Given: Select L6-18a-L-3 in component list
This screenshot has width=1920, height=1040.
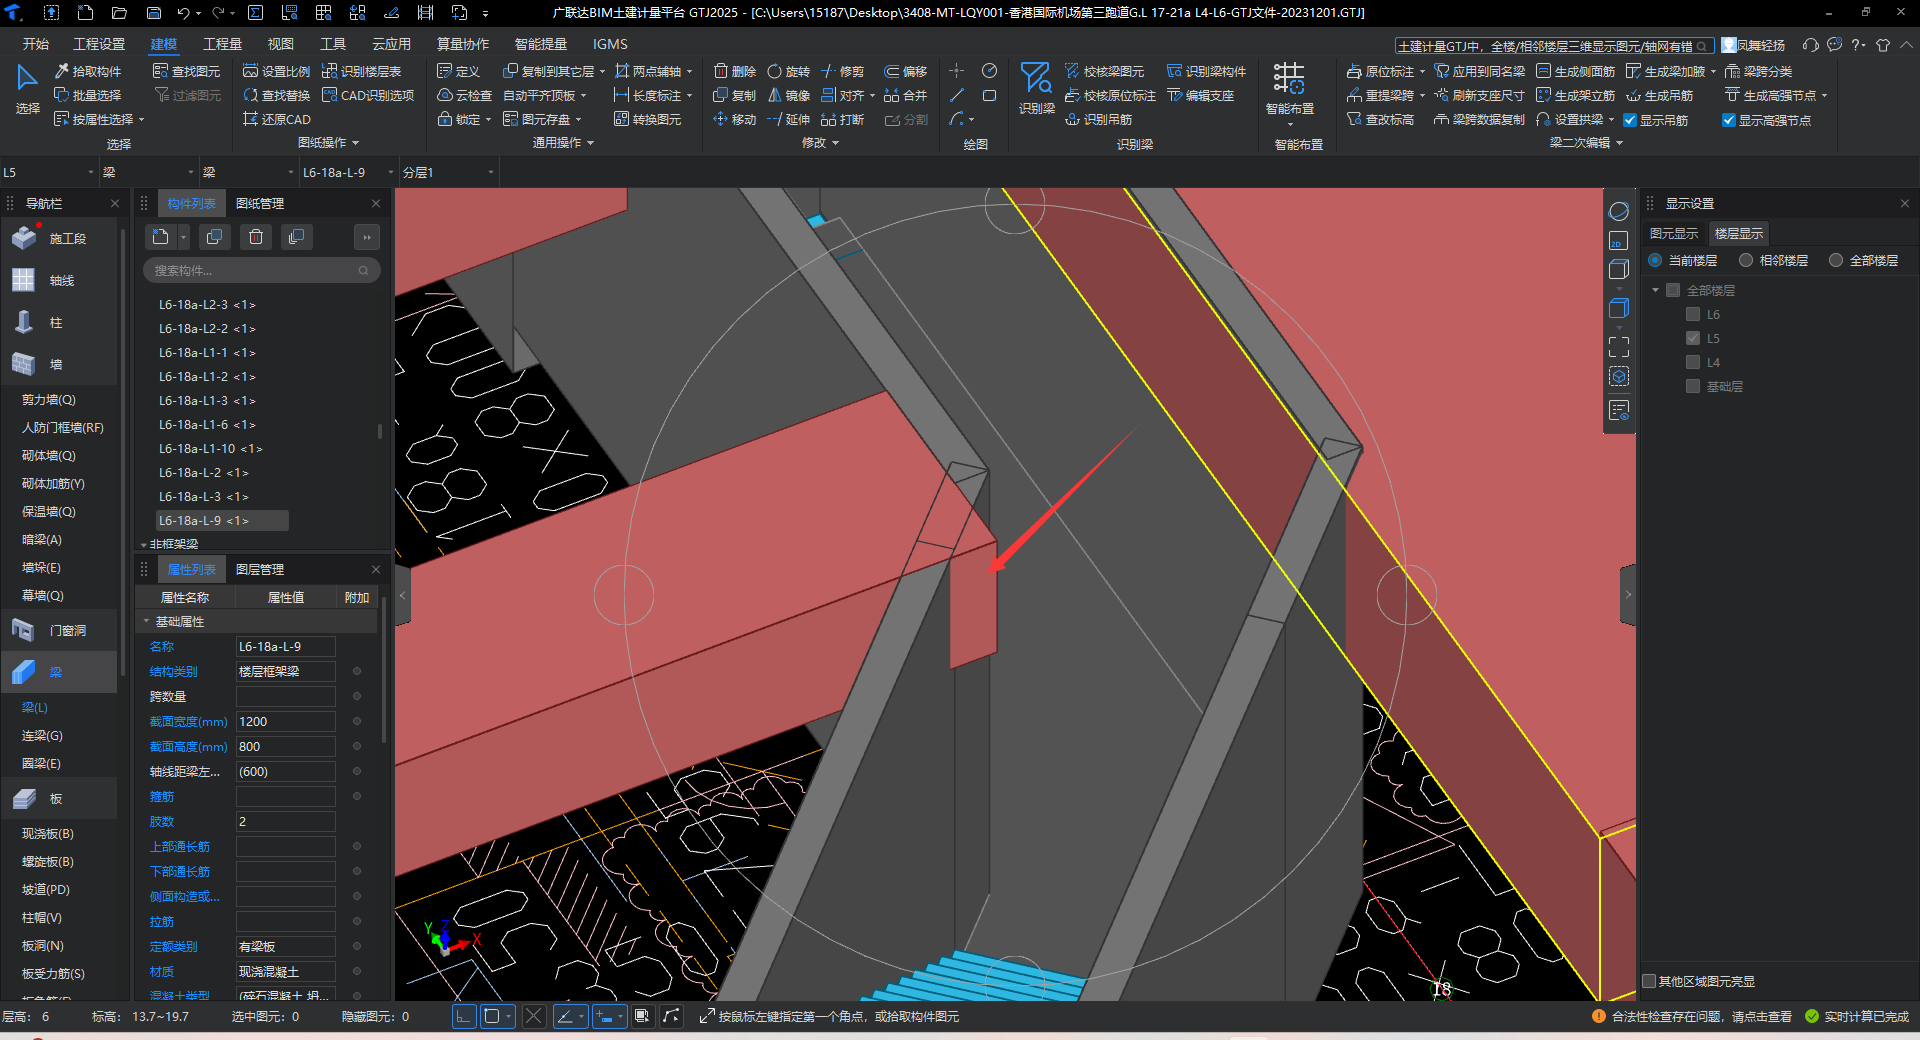Looking at the screenshot, I should (x=204, y=496).
